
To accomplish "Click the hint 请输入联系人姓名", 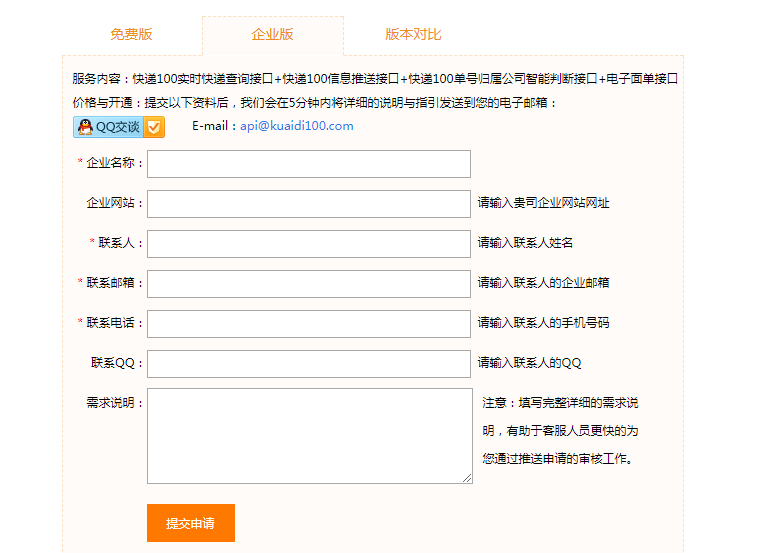I will tap(525, 243).
